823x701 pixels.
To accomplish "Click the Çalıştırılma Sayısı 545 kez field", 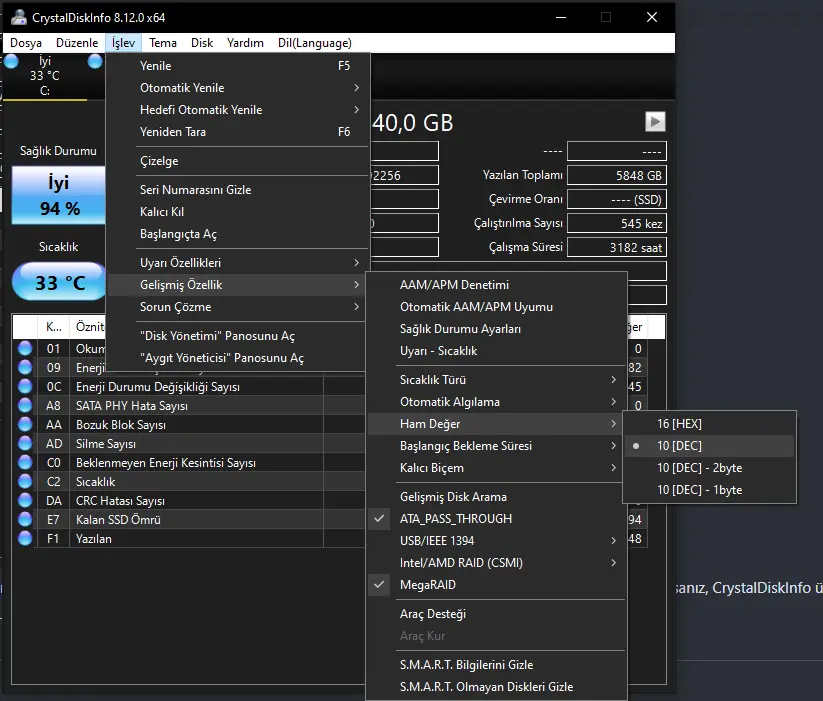I will coord(617,223).
